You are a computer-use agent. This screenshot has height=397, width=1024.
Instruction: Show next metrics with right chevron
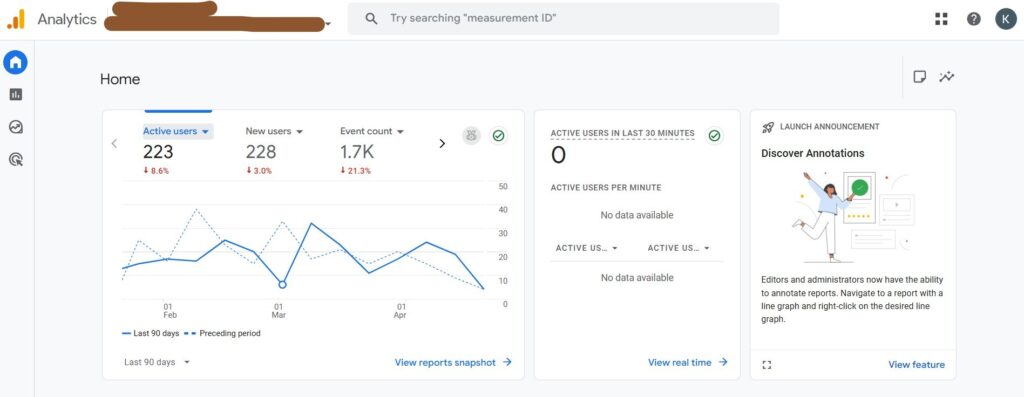[x=442, y=144]
